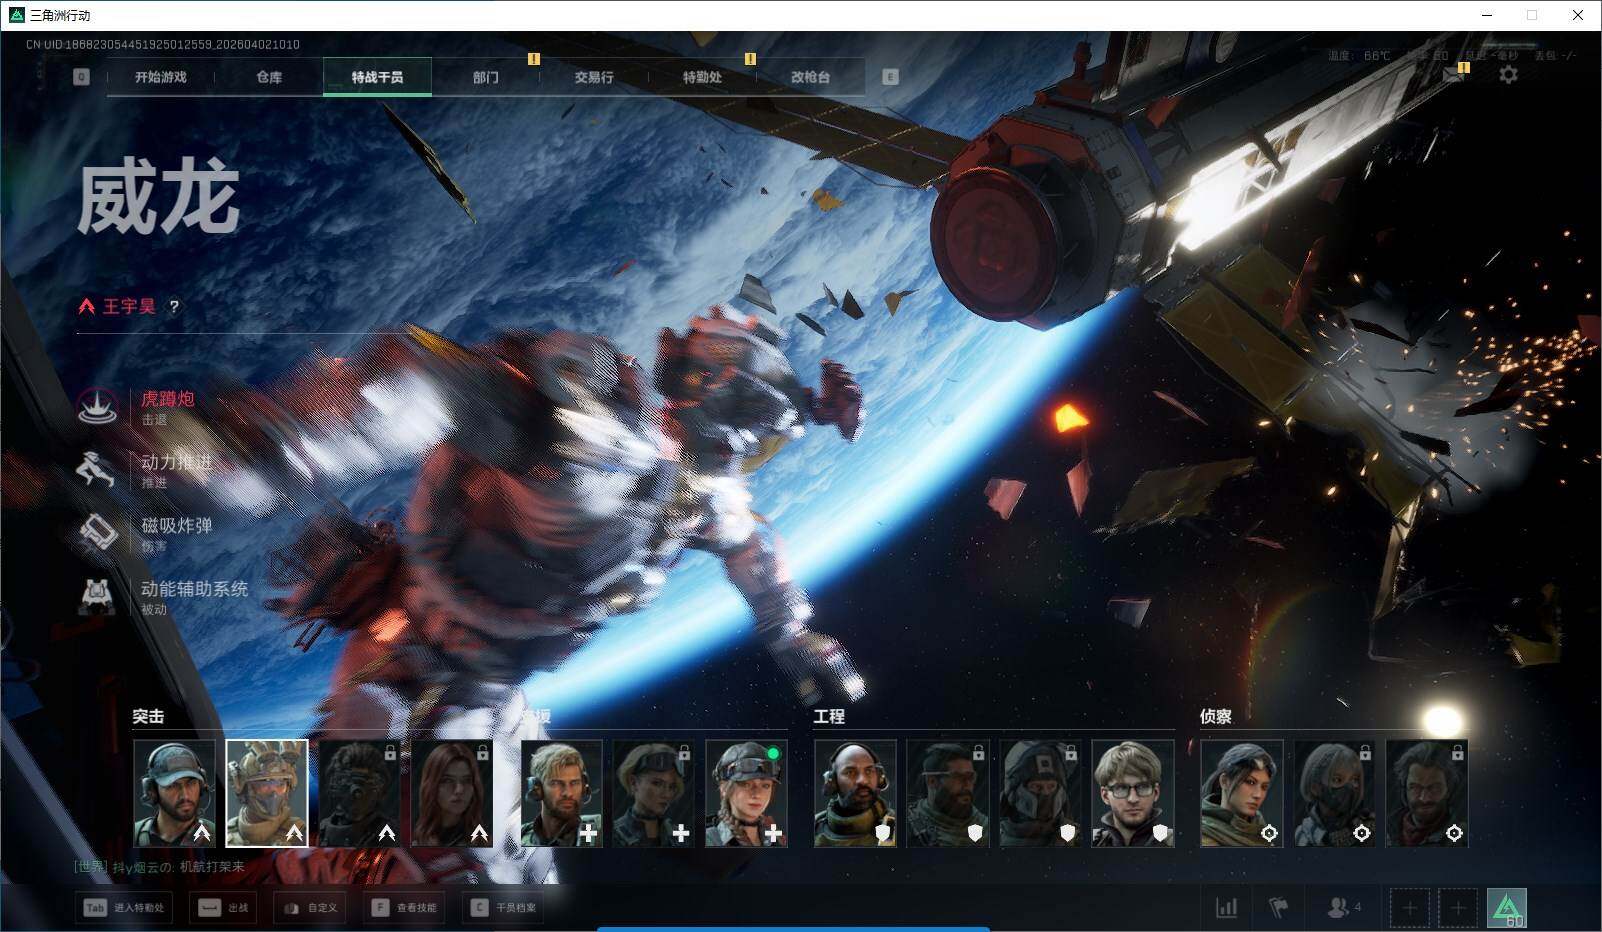Open the 干员档案 button
The height and width of the screenshot is (932, 1602).
(504, 908)
